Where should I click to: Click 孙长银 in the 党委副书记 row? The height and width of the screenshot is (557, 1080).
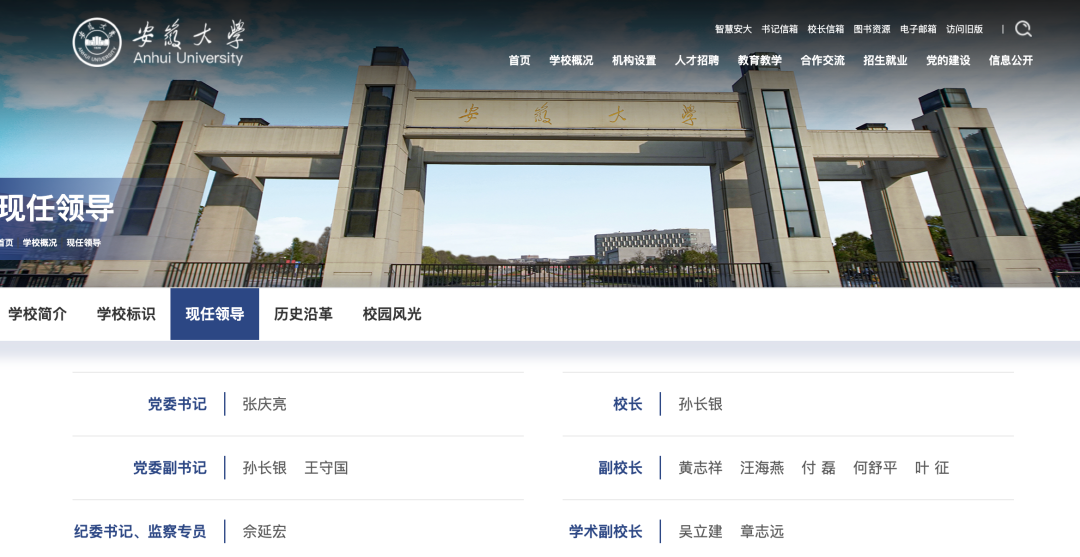264,468
